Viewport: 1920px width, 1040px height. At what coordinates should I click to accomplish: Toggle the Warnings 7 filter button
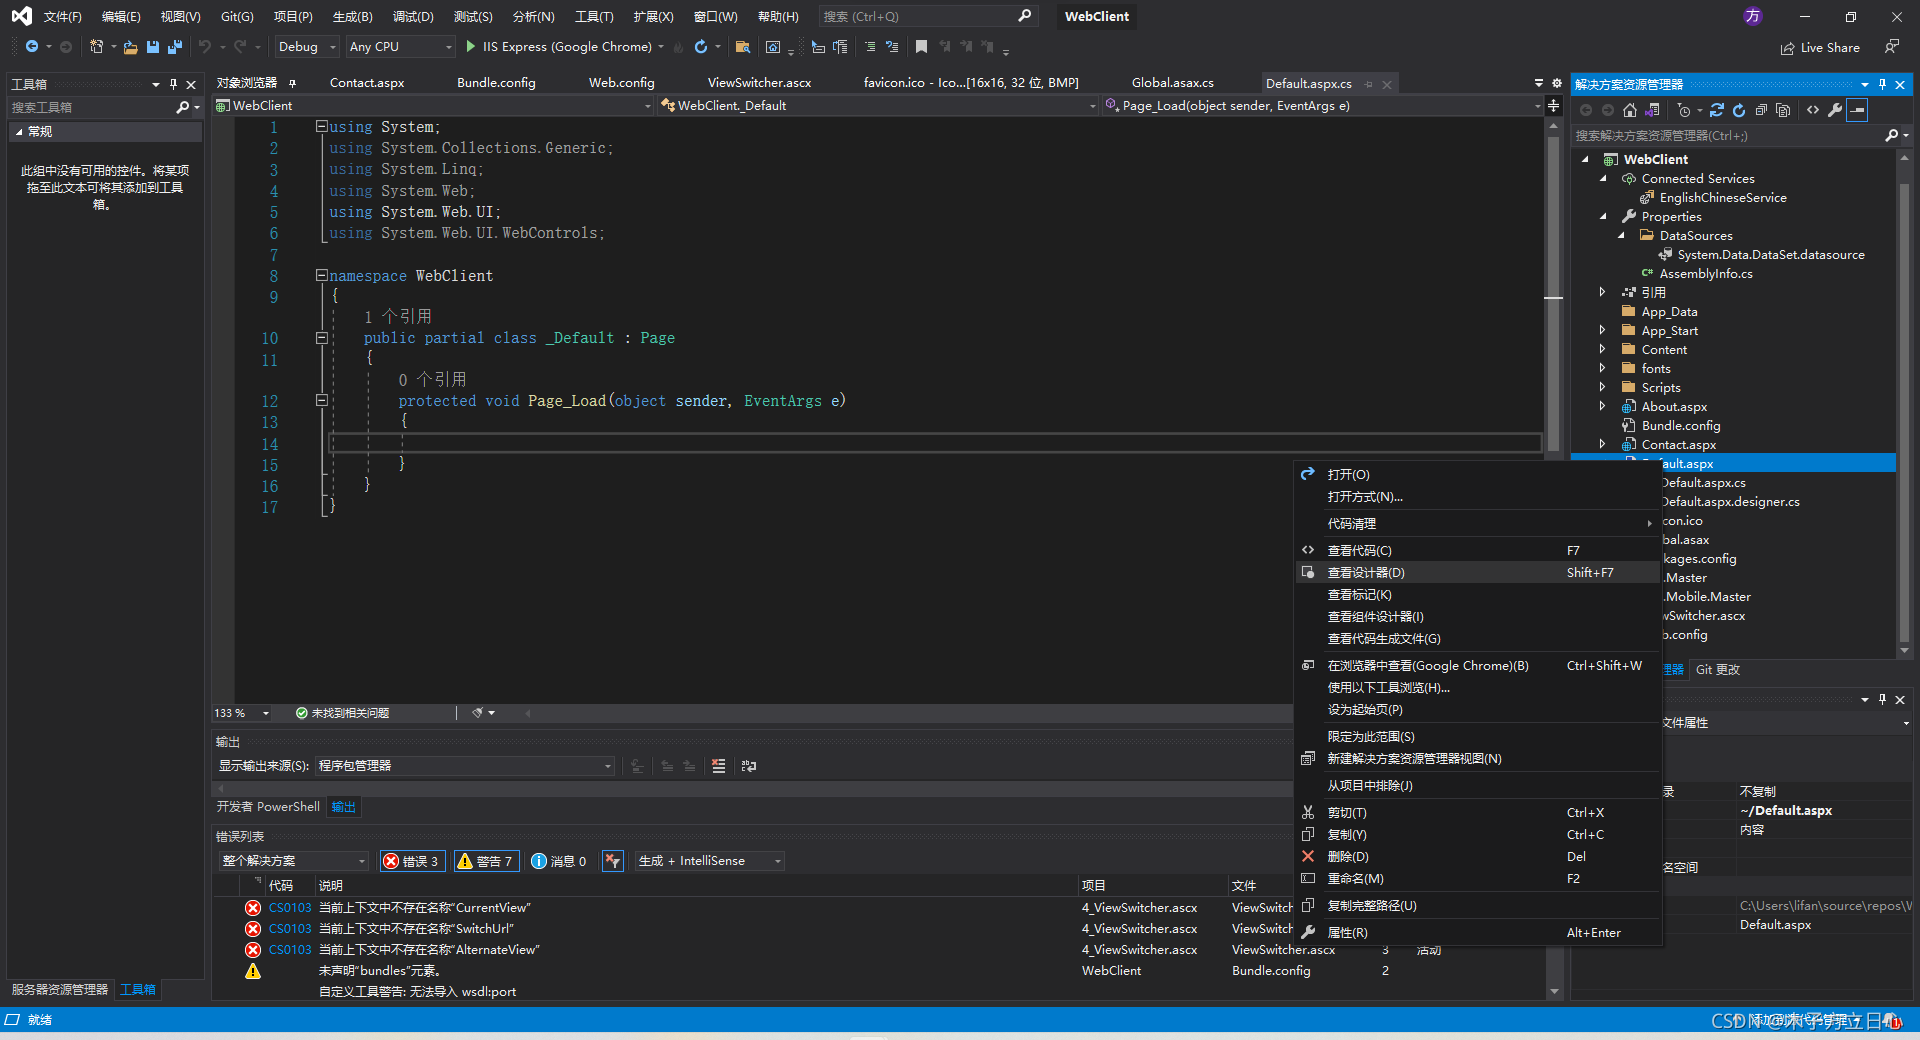487,861
